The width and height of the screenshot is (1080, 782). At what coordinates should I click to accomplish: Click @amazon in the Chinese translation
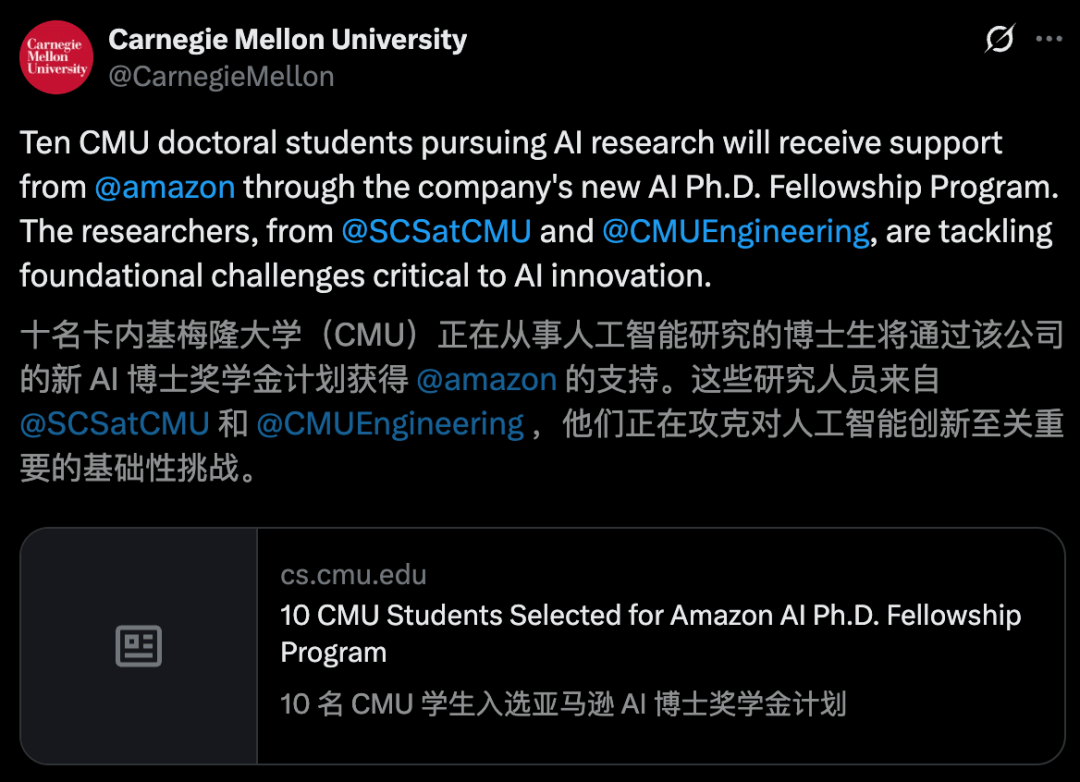click(486, 380)
